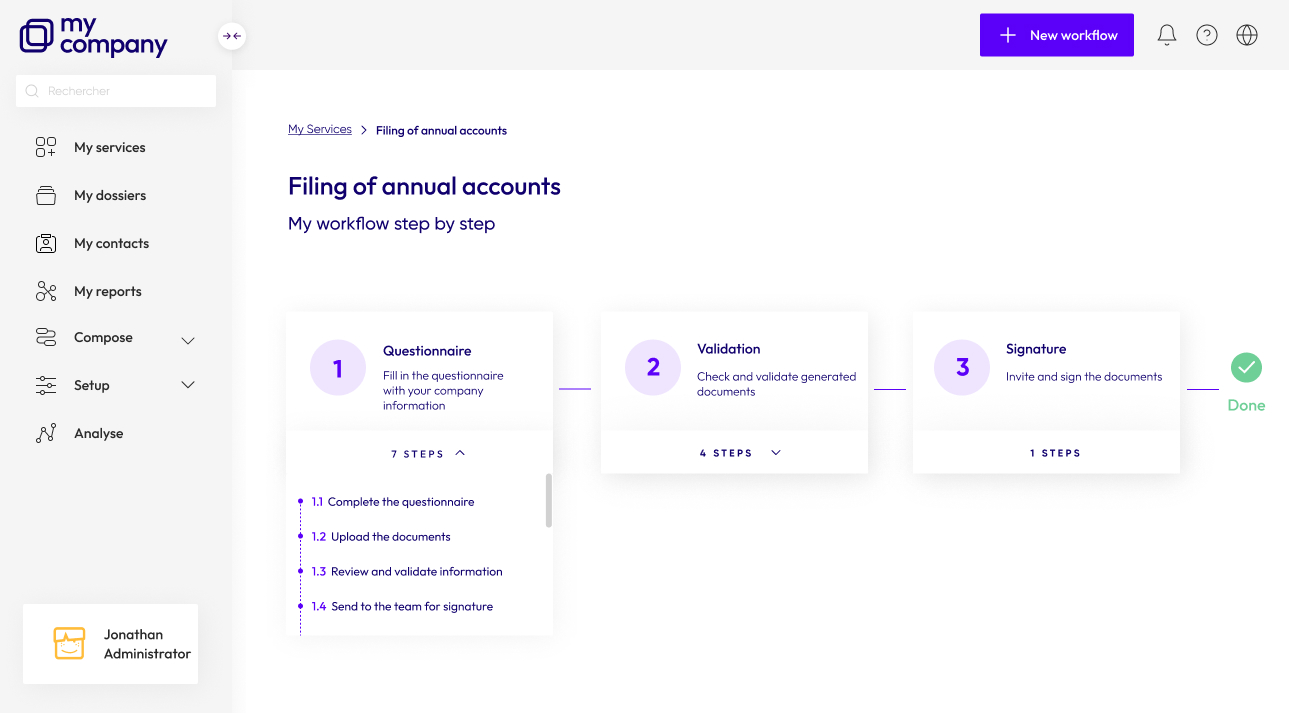Image resolution: width=1289 pixels, height=713 pixels.
Task: Click the globe language icon
Action: [x=1247, y=35]
